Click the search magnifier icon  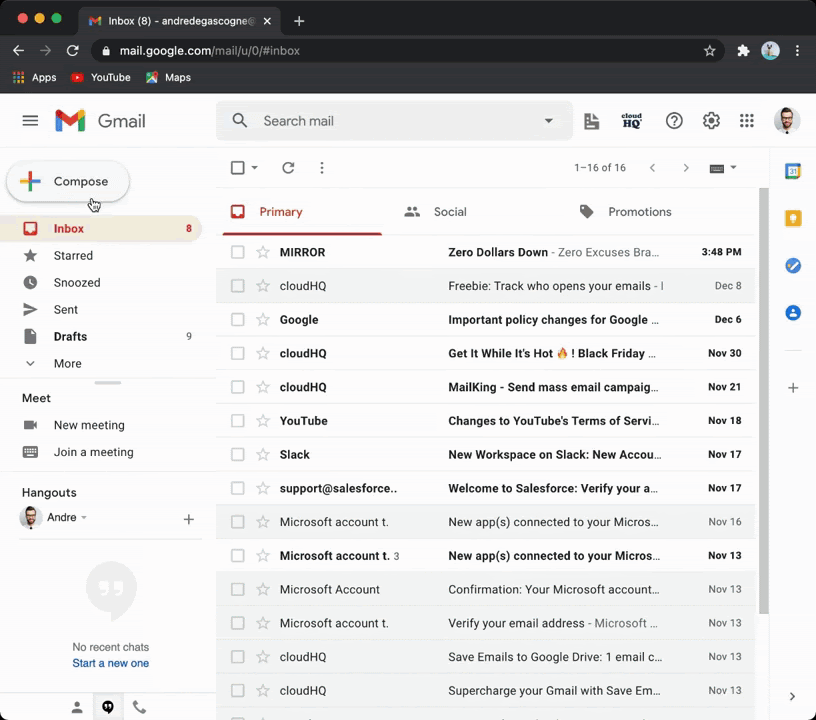point(239,121)
